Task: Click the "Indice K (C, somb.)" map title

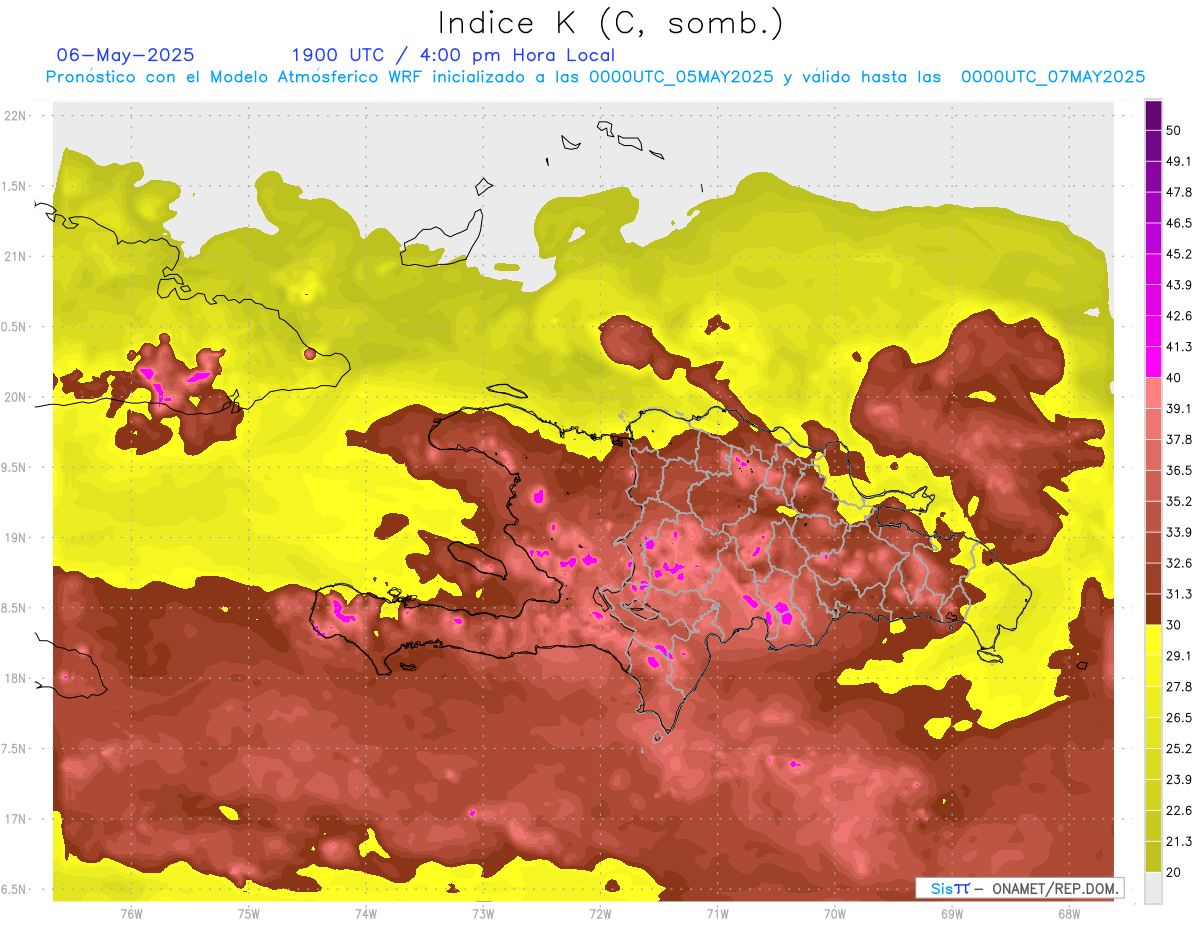Action: click(611, 23)
